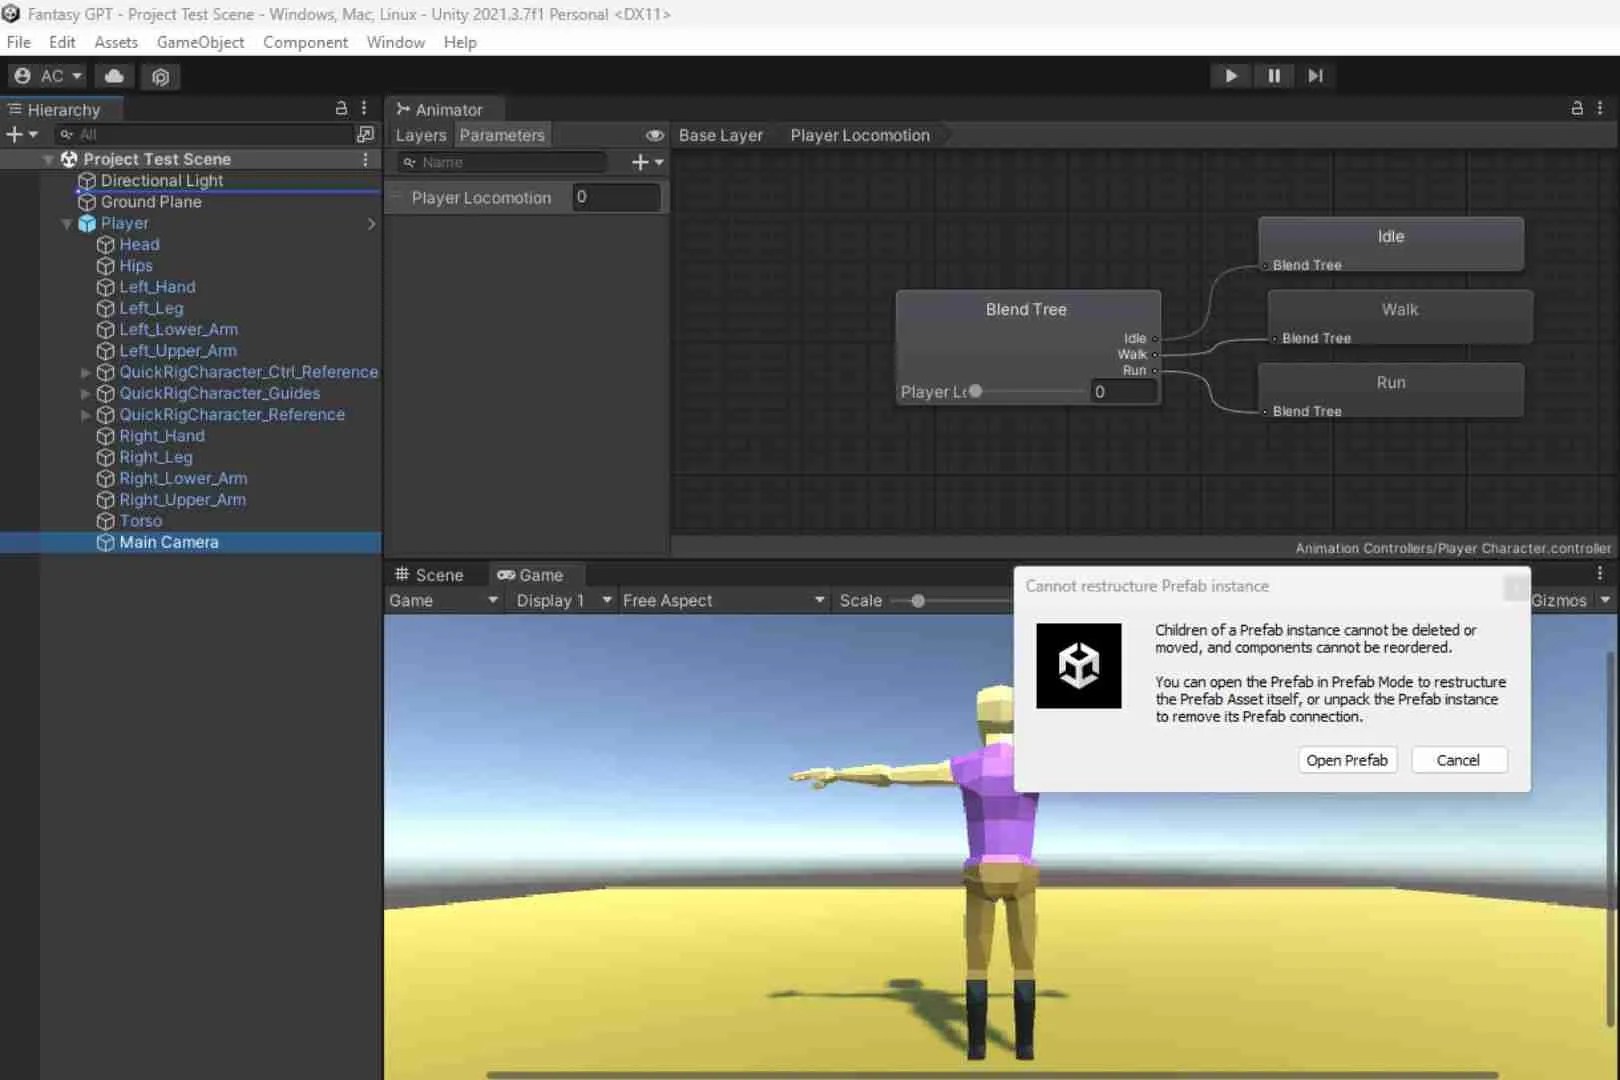
Task: Click the add parameter plus icon
Action: (x=639, y=161)
